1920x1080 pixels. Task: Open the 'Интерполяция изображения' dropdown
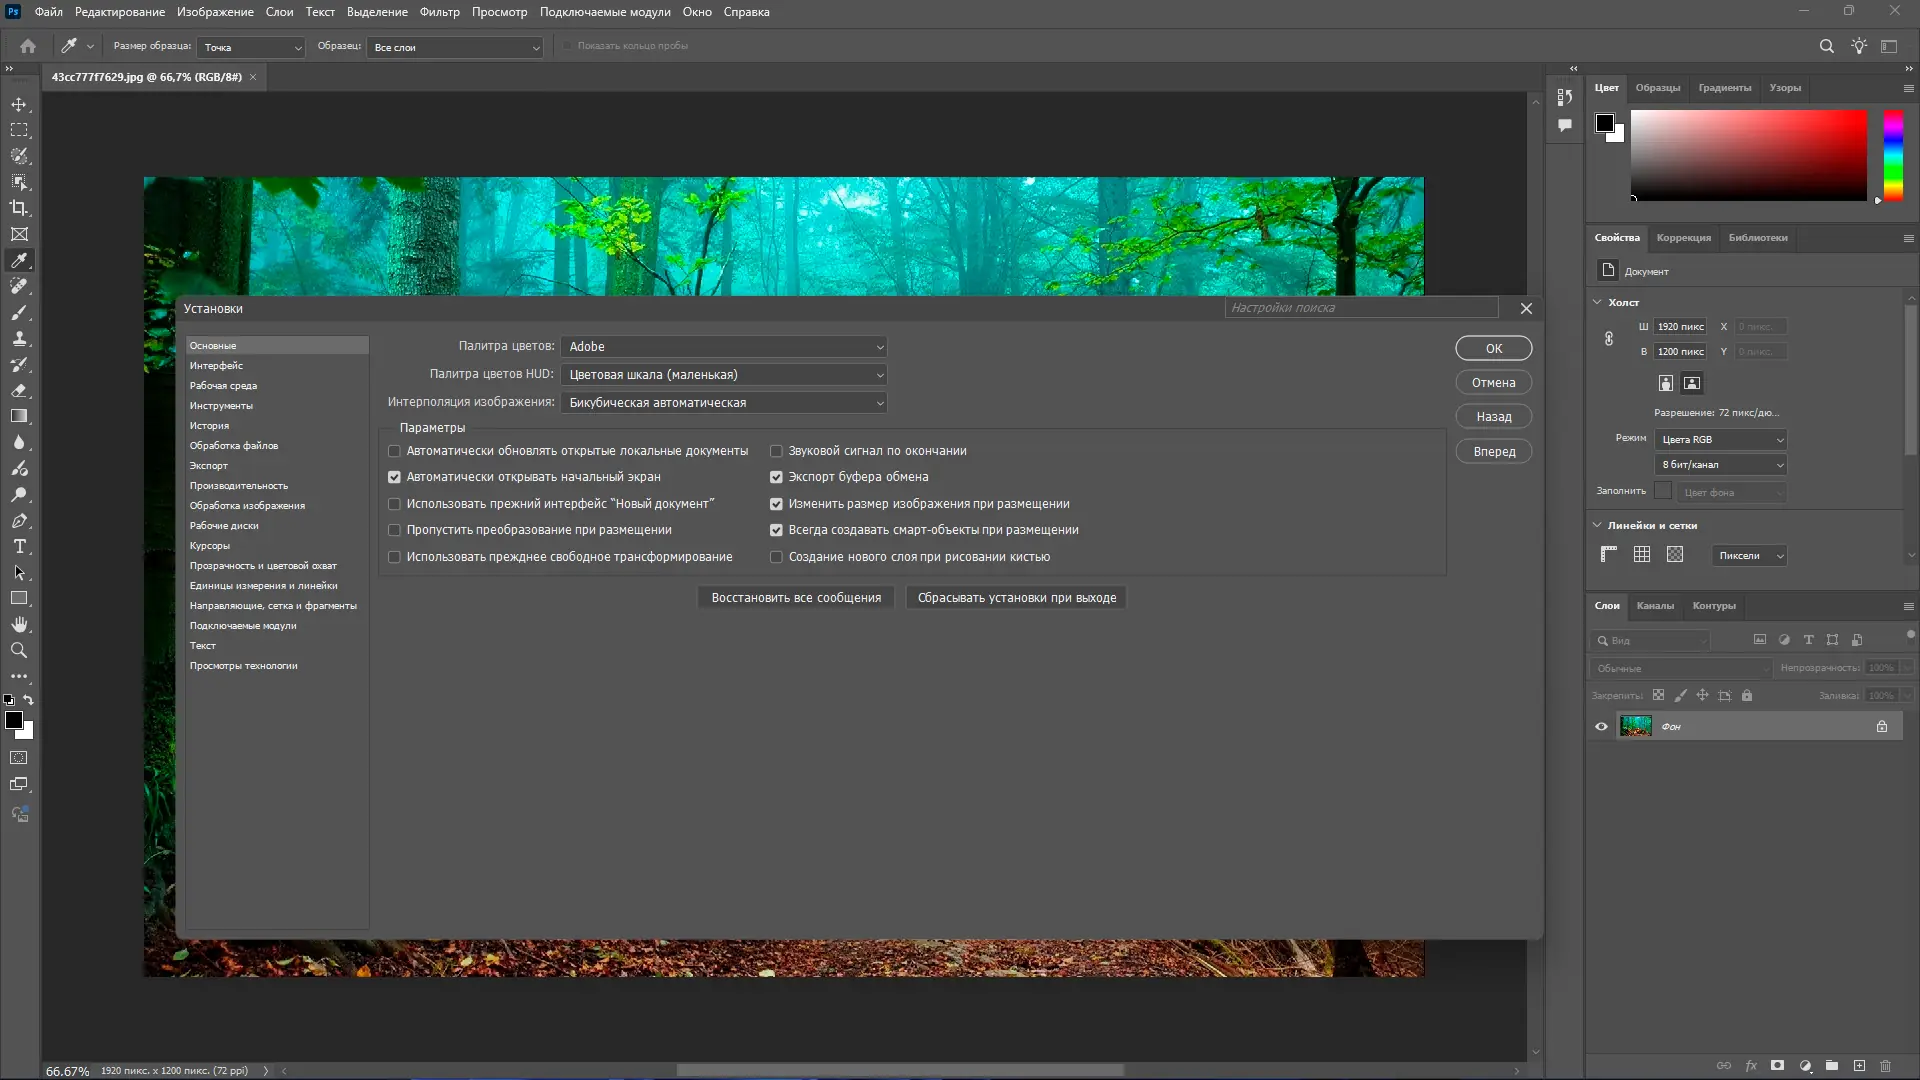[x=724, y=403]
